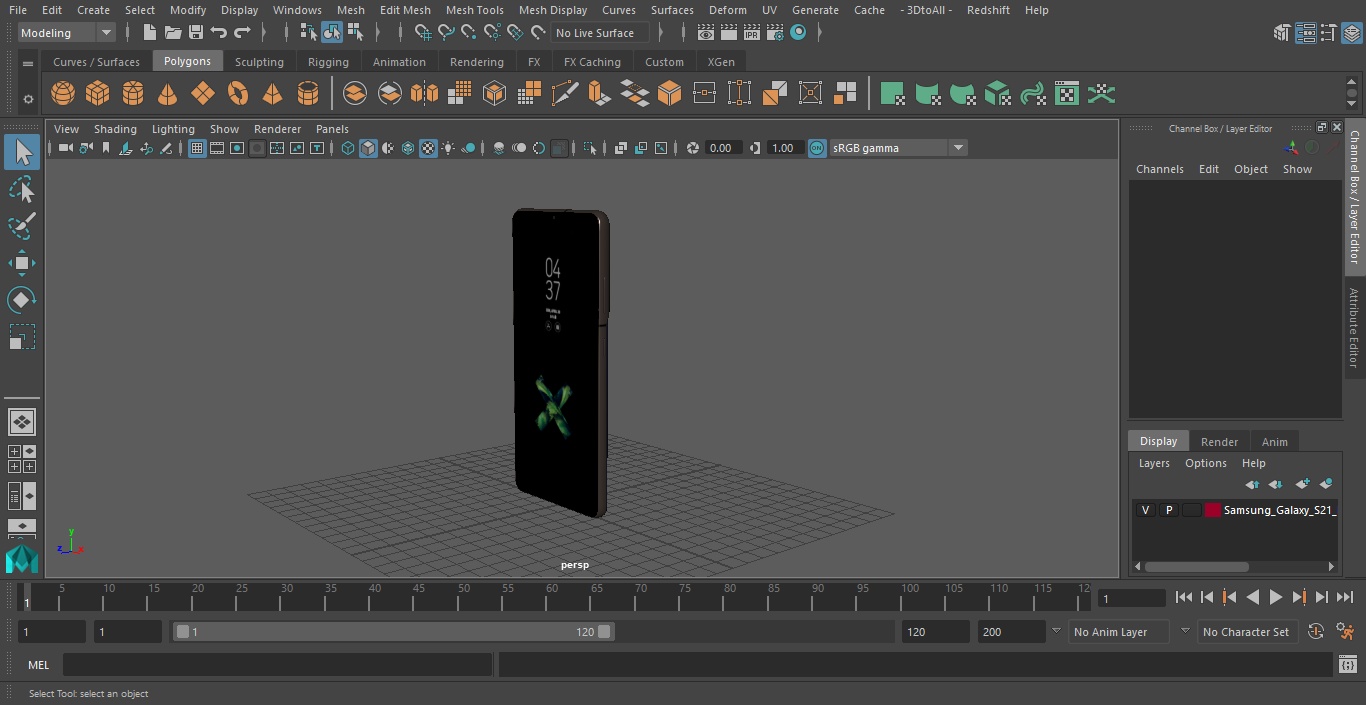Activate the Paint selection tool
The width and height of the screenshot is (1366, 705).
22,226
